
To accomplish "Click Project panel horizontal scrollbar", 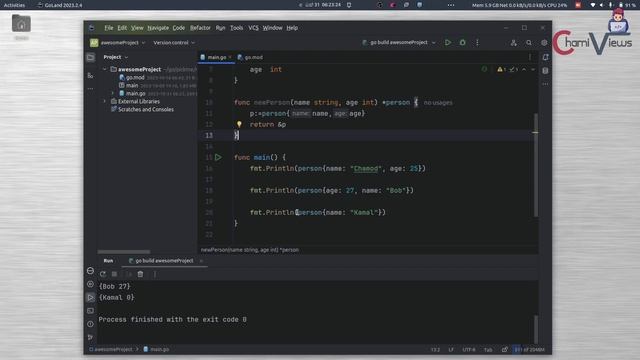I will (x=124, y=252).
